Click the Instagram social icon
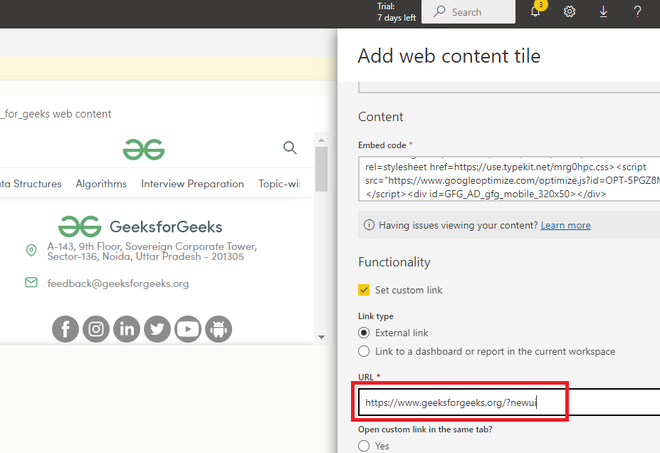The height and width of the screenshot is (453, 660). [x=96, y=328]
